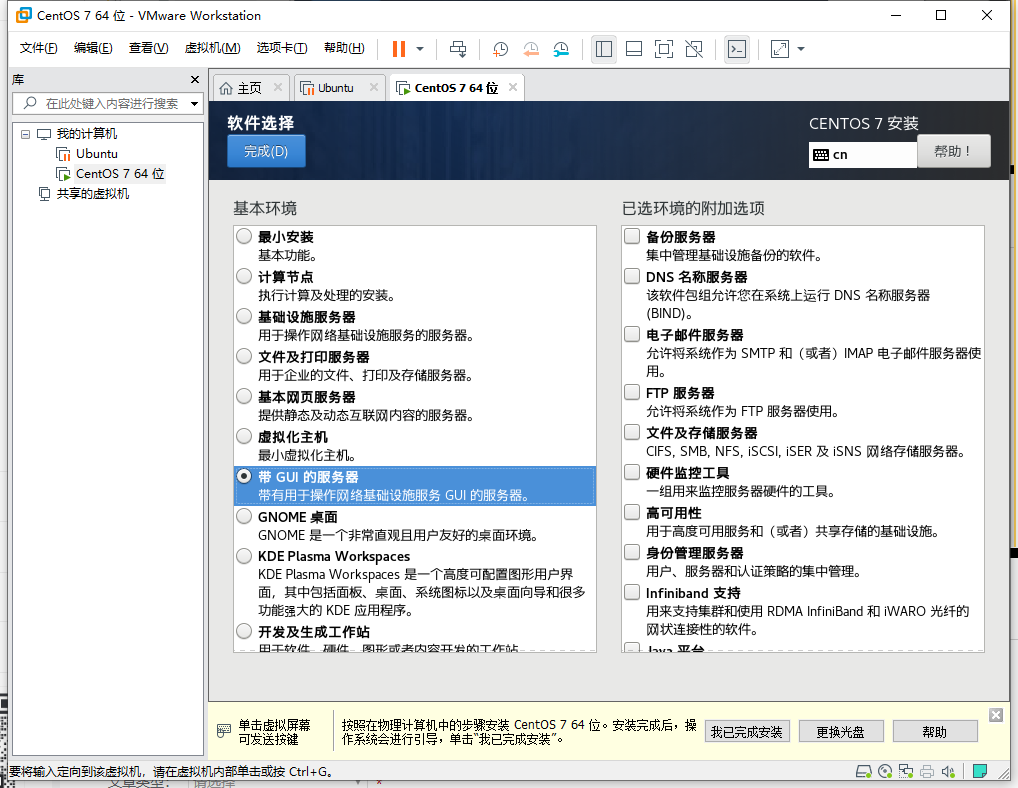
Task: Select CentOS 7 64 位 in the library tree
Action: click(x=119, y=173)
